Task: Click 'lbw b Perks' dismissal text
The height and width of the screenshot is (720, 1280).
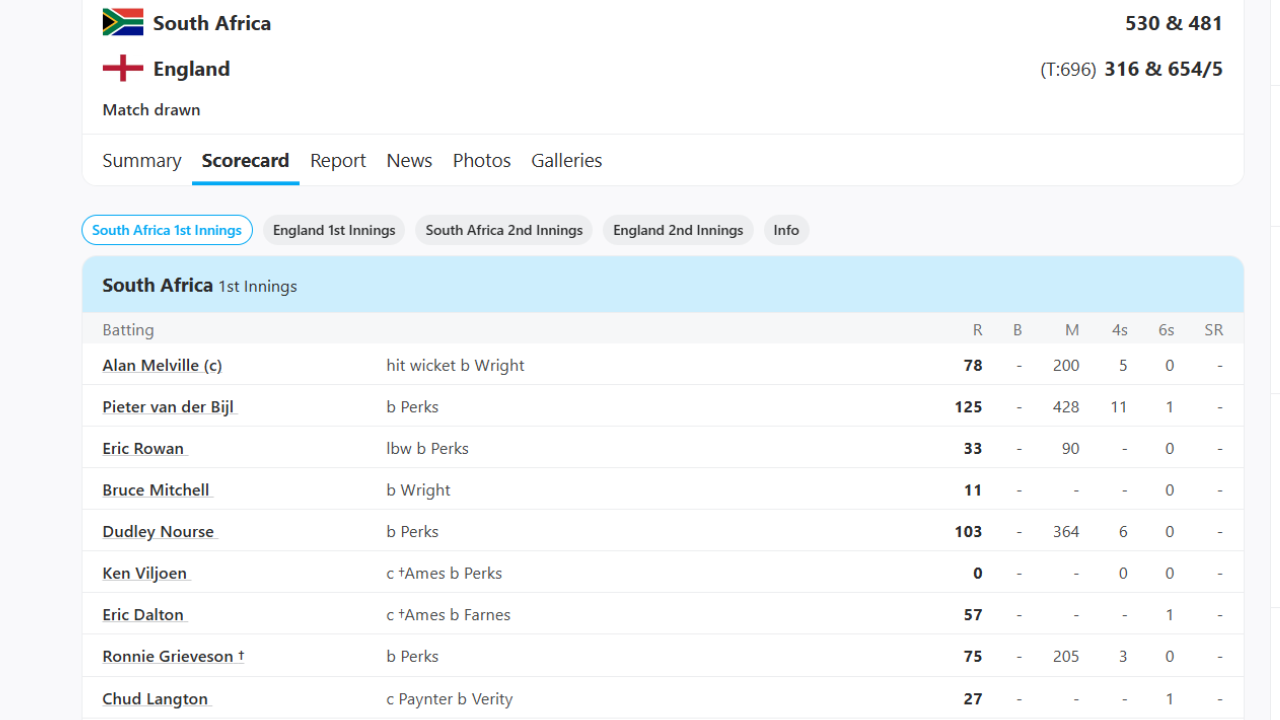Action: pyautogui.click(x=427, y=448)
